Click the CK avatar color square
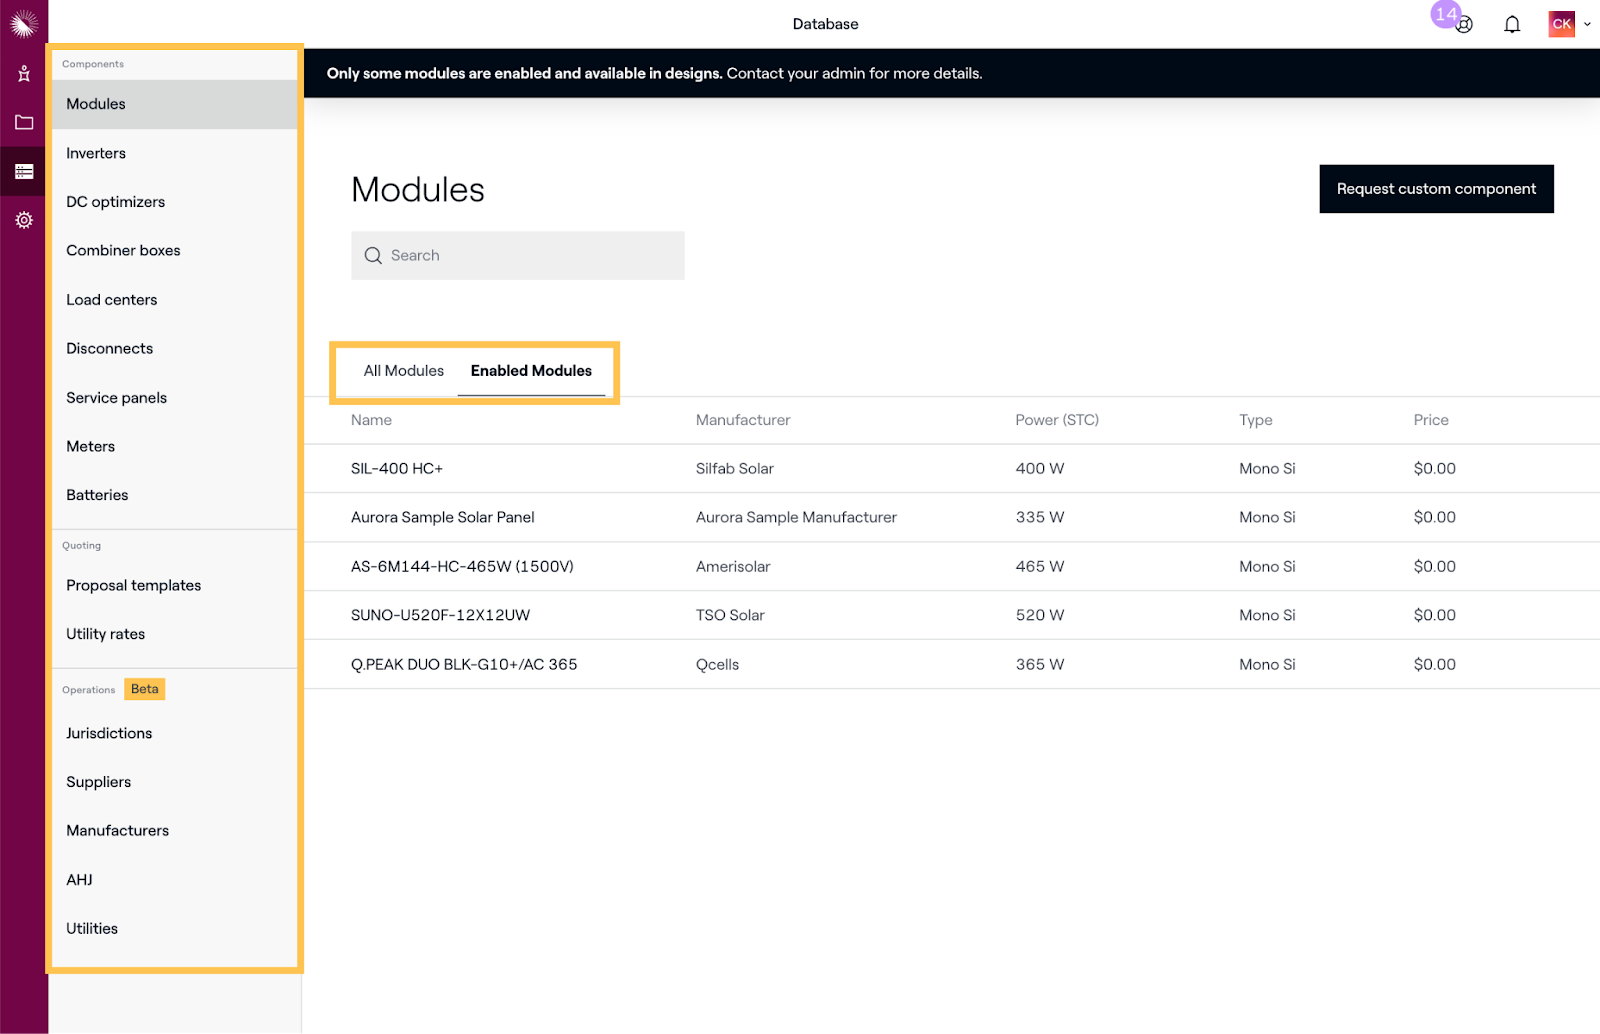 point(1560,23)
